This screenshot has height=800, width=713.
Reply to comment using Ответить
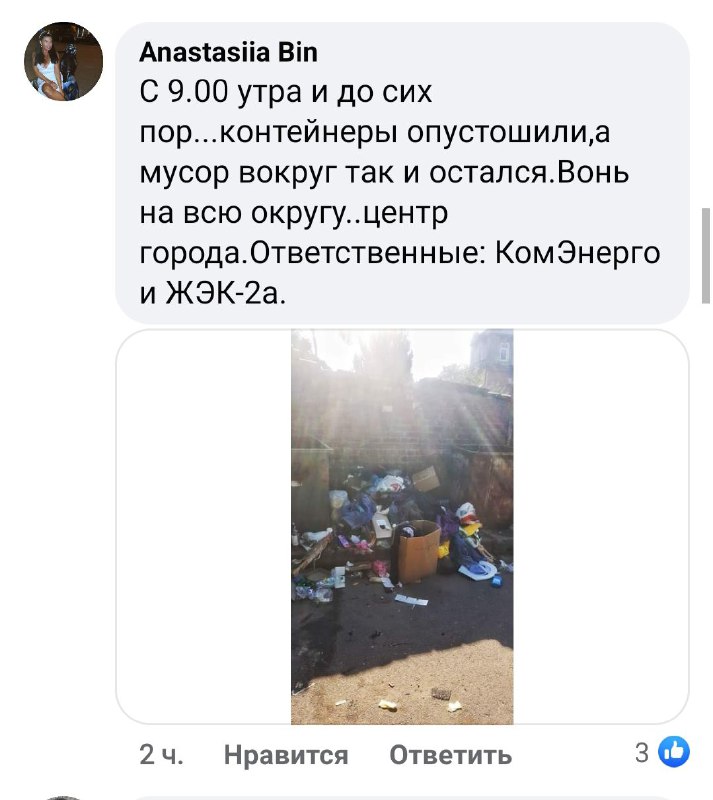point(450,754)
